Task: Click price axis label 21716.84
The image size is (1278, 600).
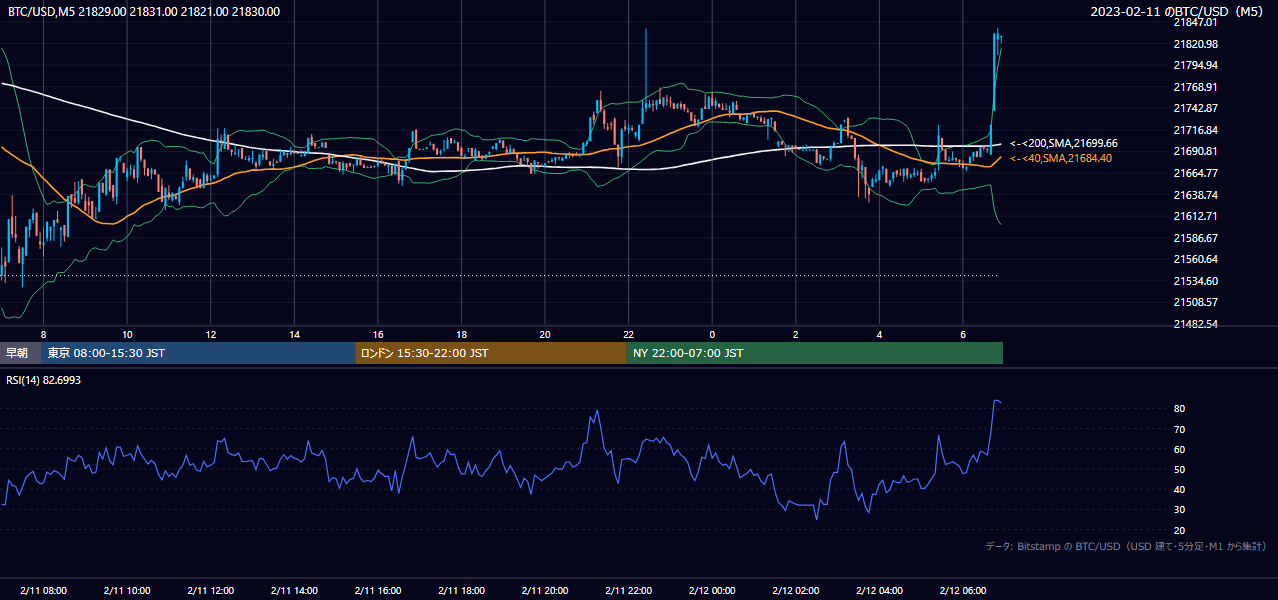Action: [x=1196, y=130]
